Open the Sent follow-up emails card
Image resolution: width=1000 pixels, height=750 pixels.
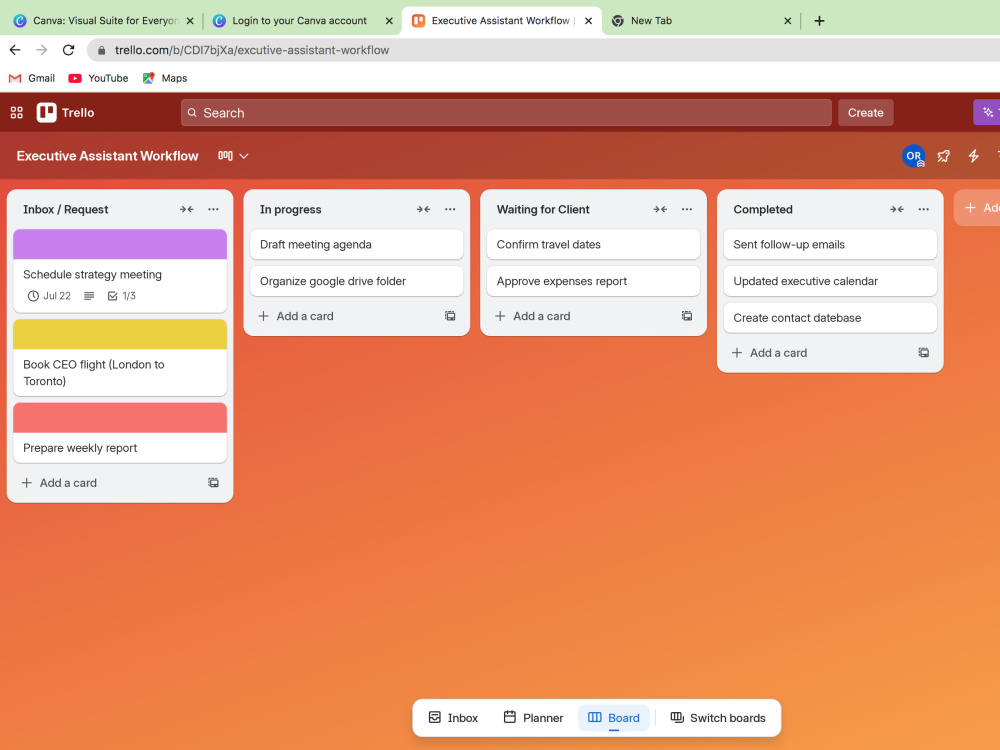pos(830,244)
